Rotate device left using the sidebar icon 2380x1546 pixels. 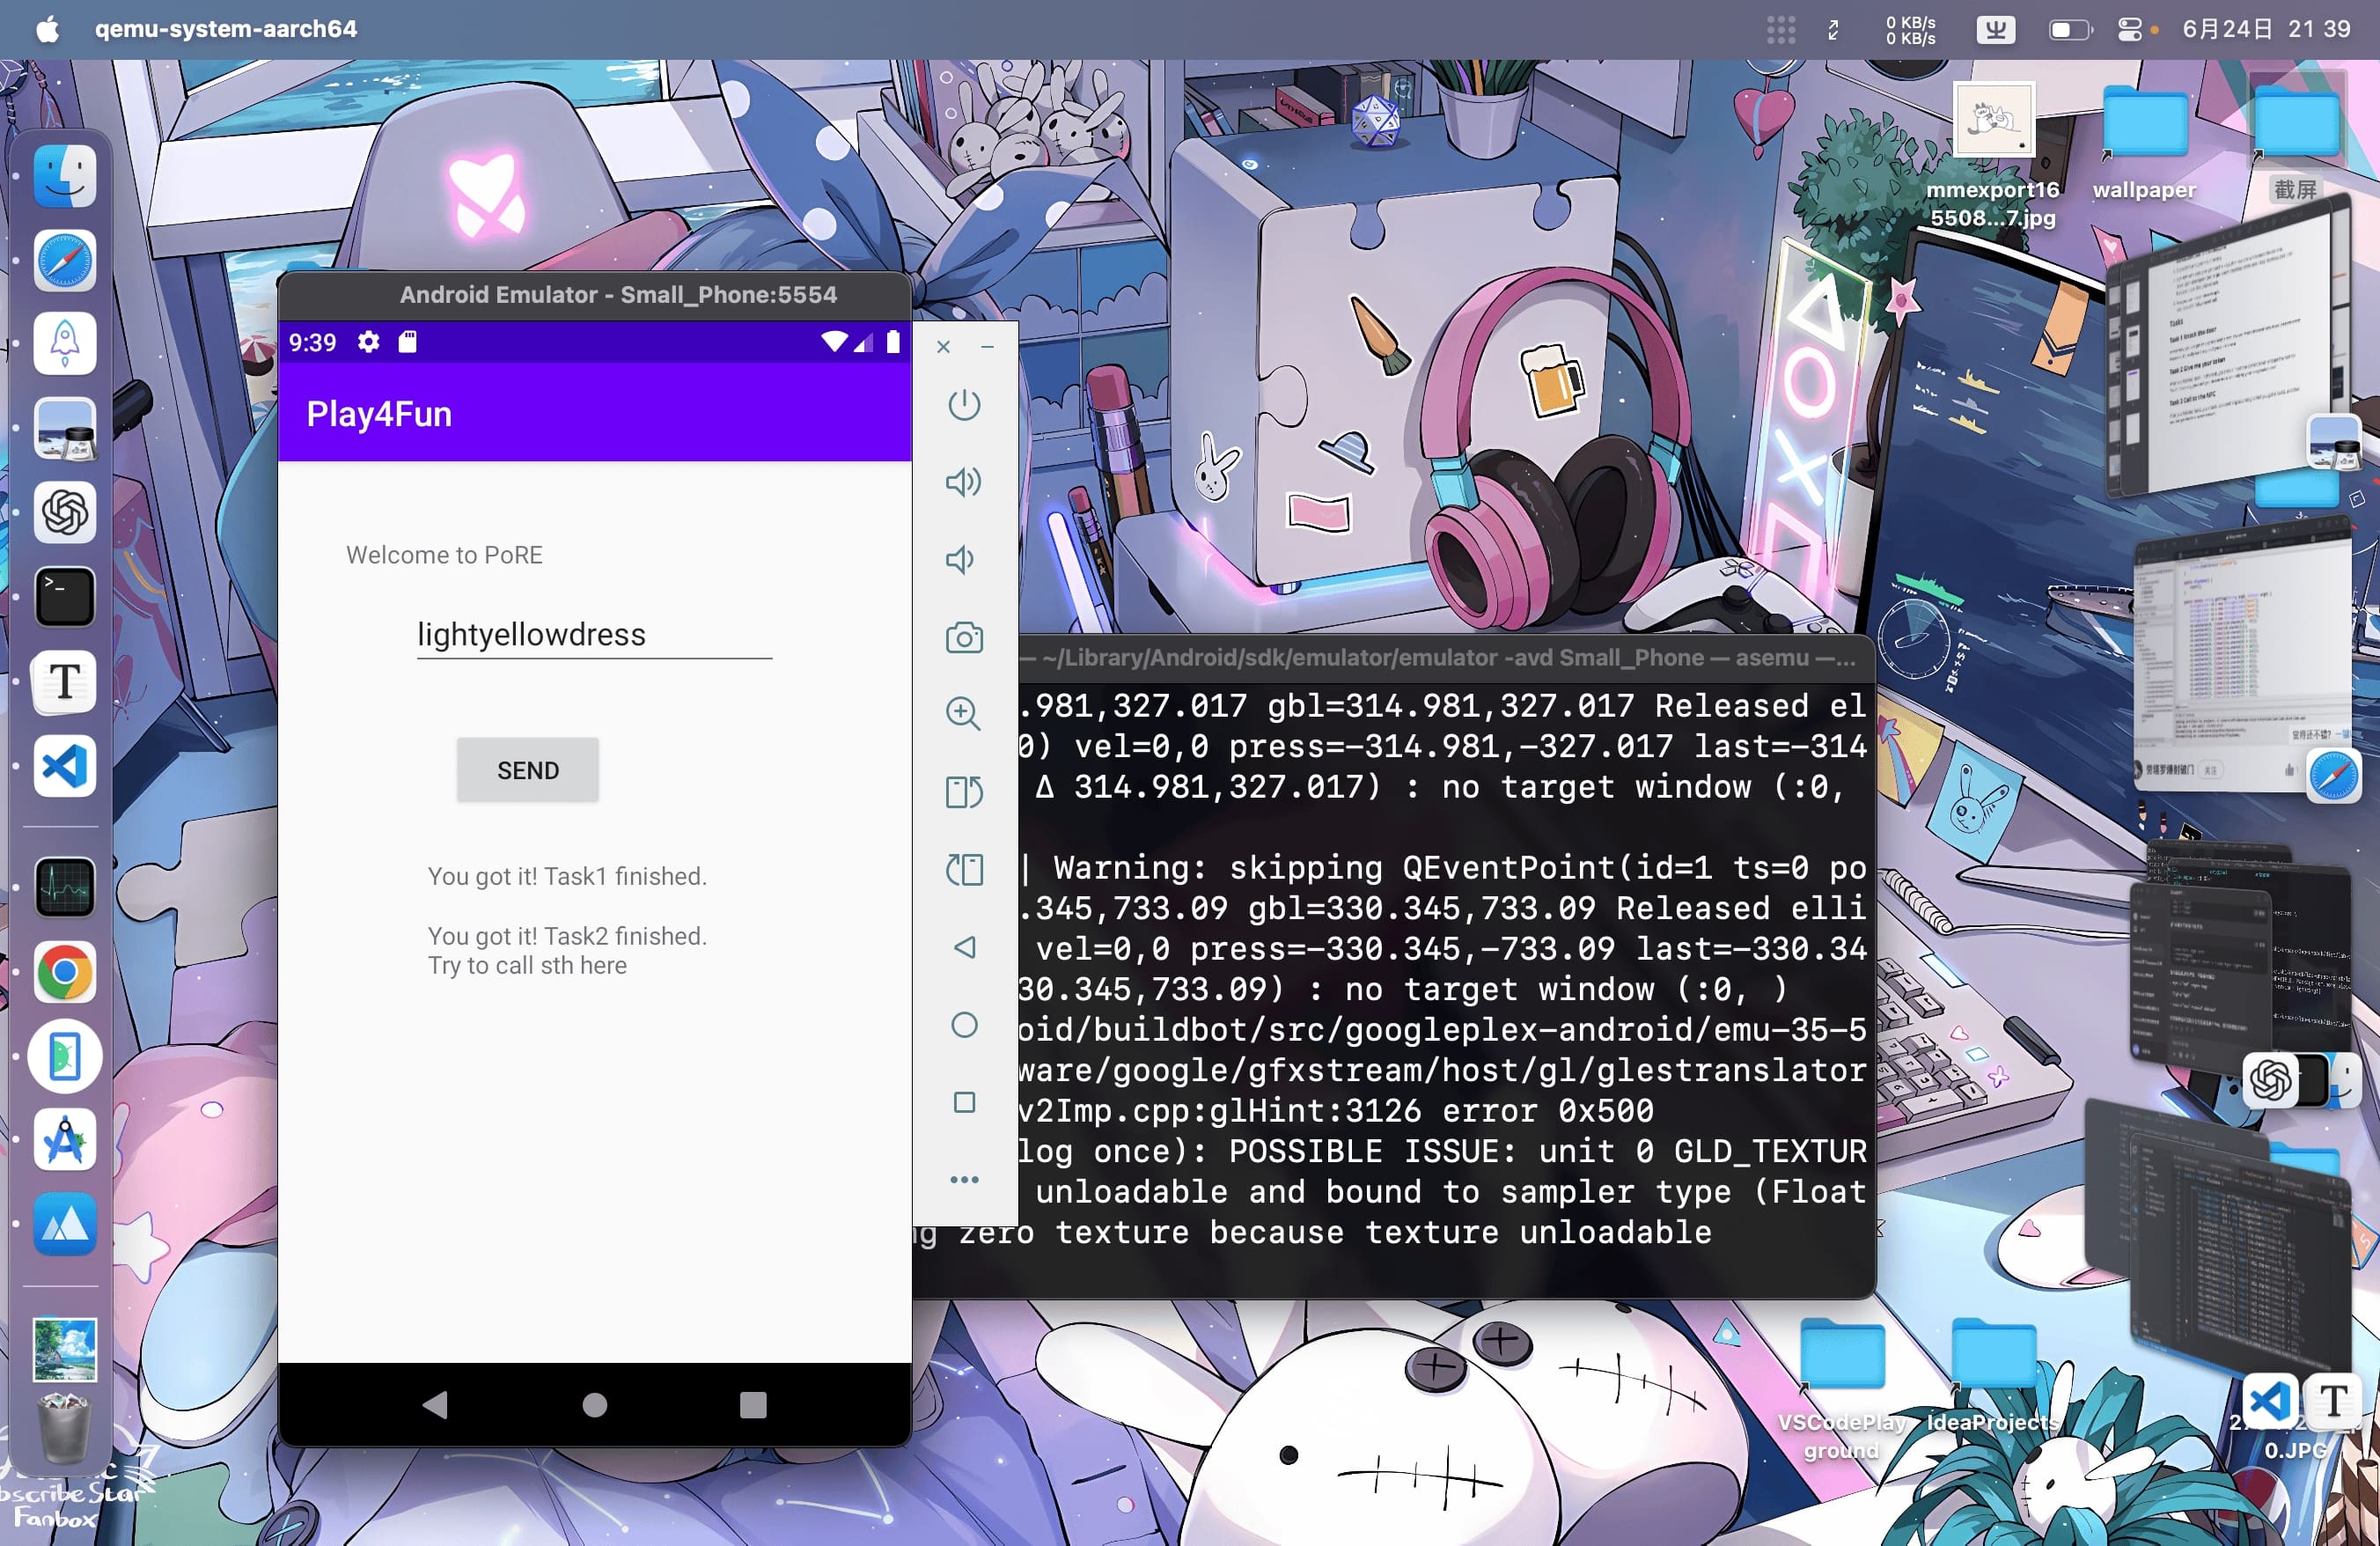964,792
